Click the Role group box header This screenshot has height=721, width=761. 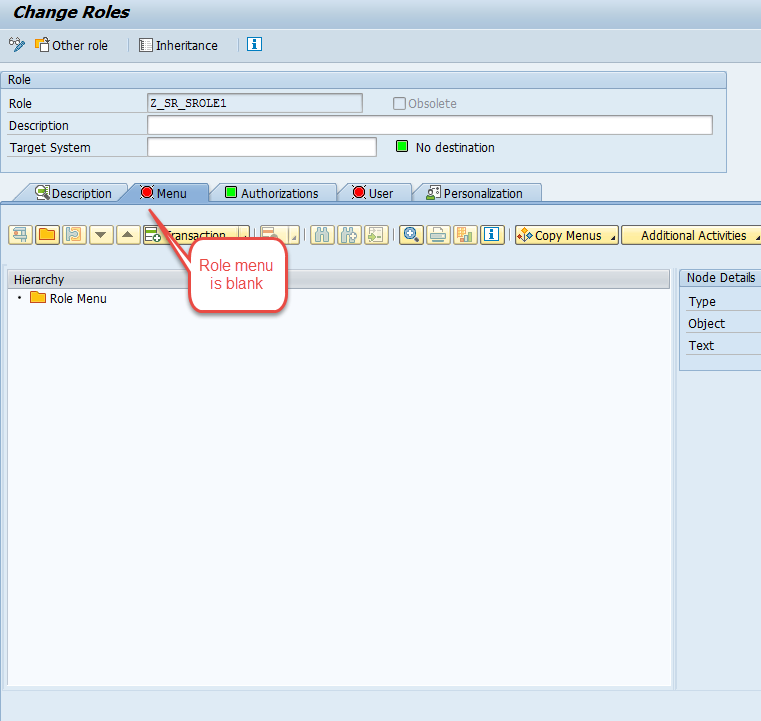click(363, 80)
